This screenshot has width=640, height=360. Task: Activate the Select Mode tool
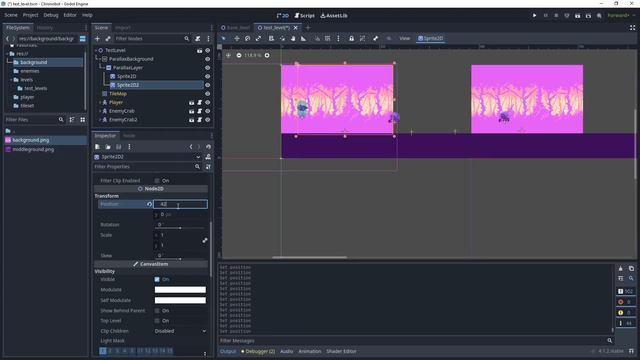[224, 38]
